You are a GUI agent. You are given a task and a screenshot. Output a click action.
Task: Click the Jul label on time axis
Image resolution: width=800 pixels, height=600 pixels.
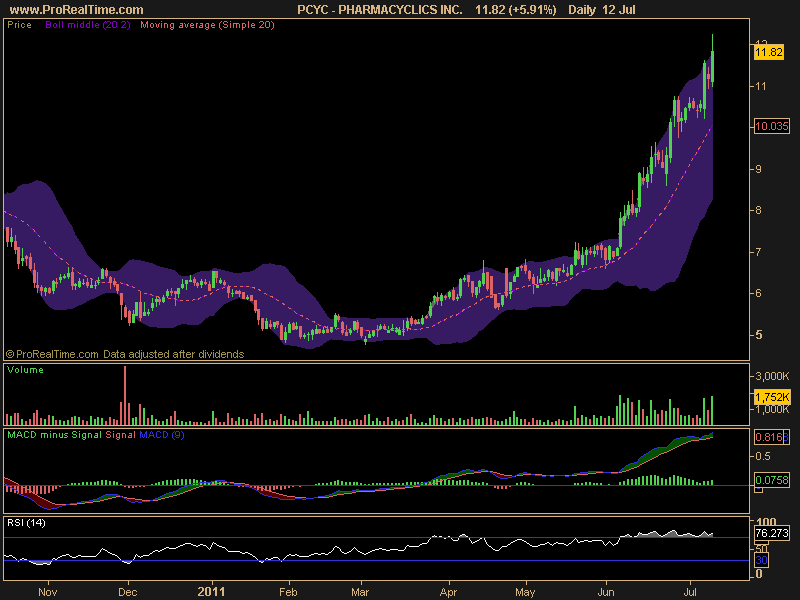coord(690,592)
